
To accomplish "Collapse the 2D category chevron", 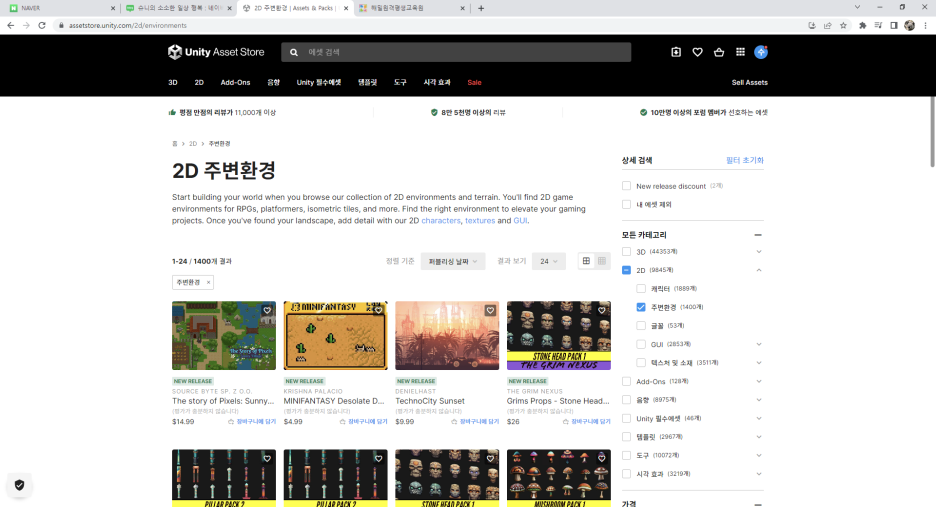I will (759, 270).
